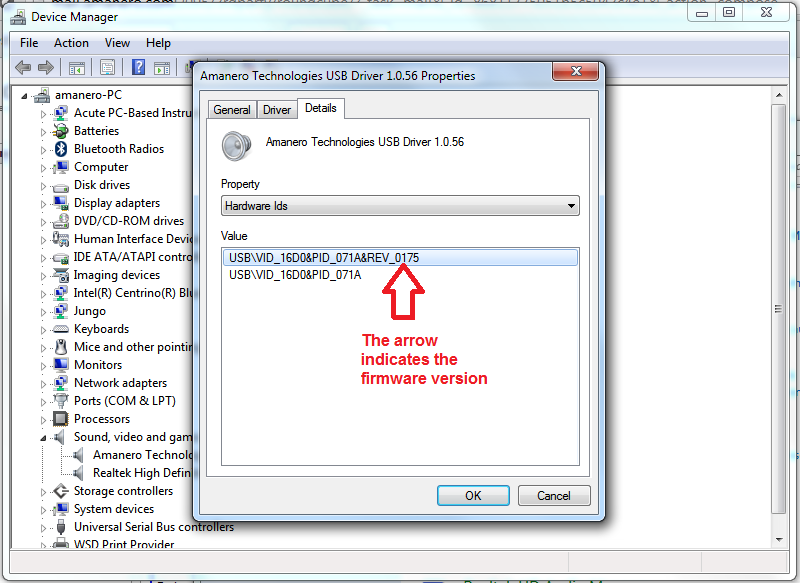Select the Universal Serial Bus controllers icon

tap(61, 526)
